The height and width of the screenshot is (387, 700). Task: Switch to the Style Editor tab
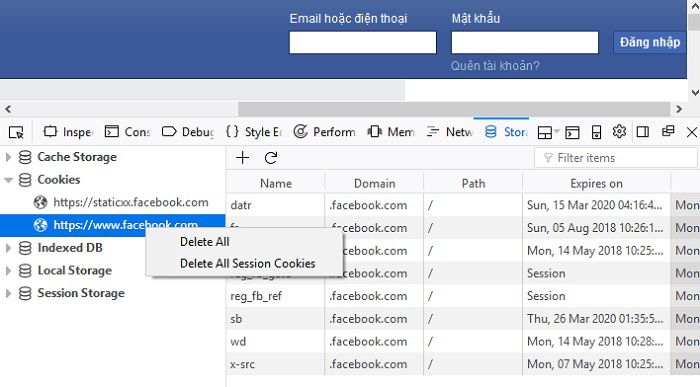pyautogui.click(x=254, y=132)
